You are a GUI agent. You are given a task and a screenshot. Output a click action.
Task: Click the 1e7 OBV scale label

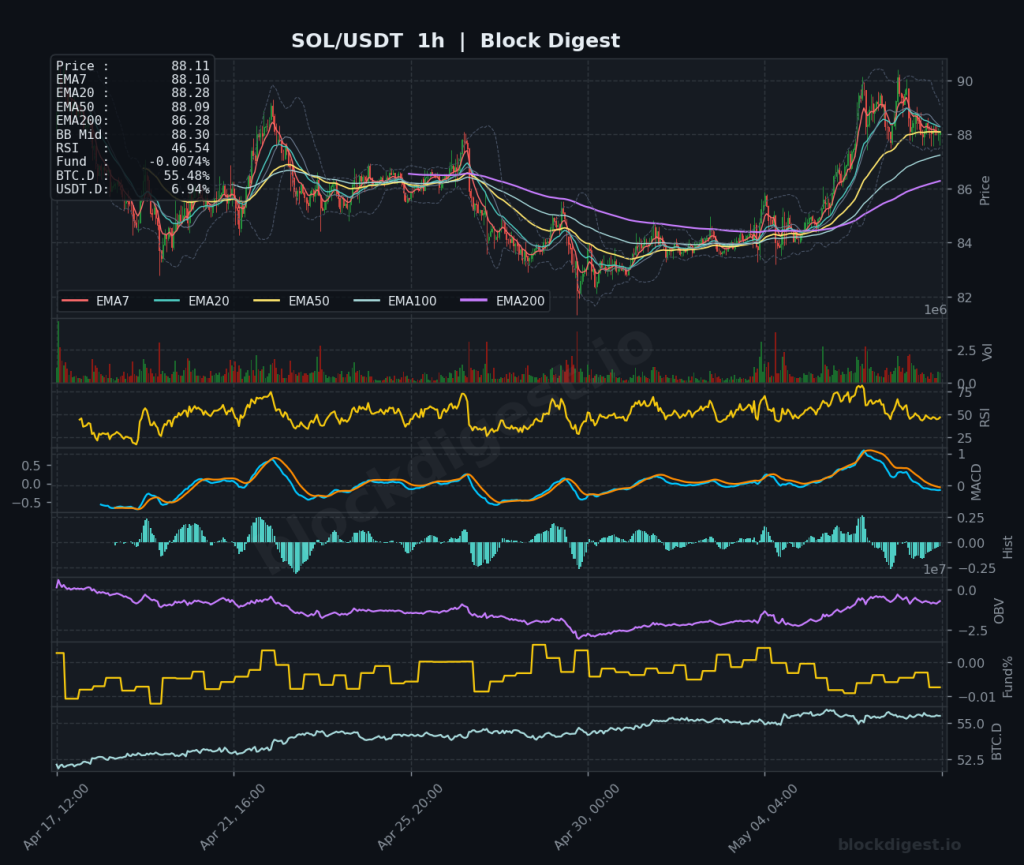[935, 570]
